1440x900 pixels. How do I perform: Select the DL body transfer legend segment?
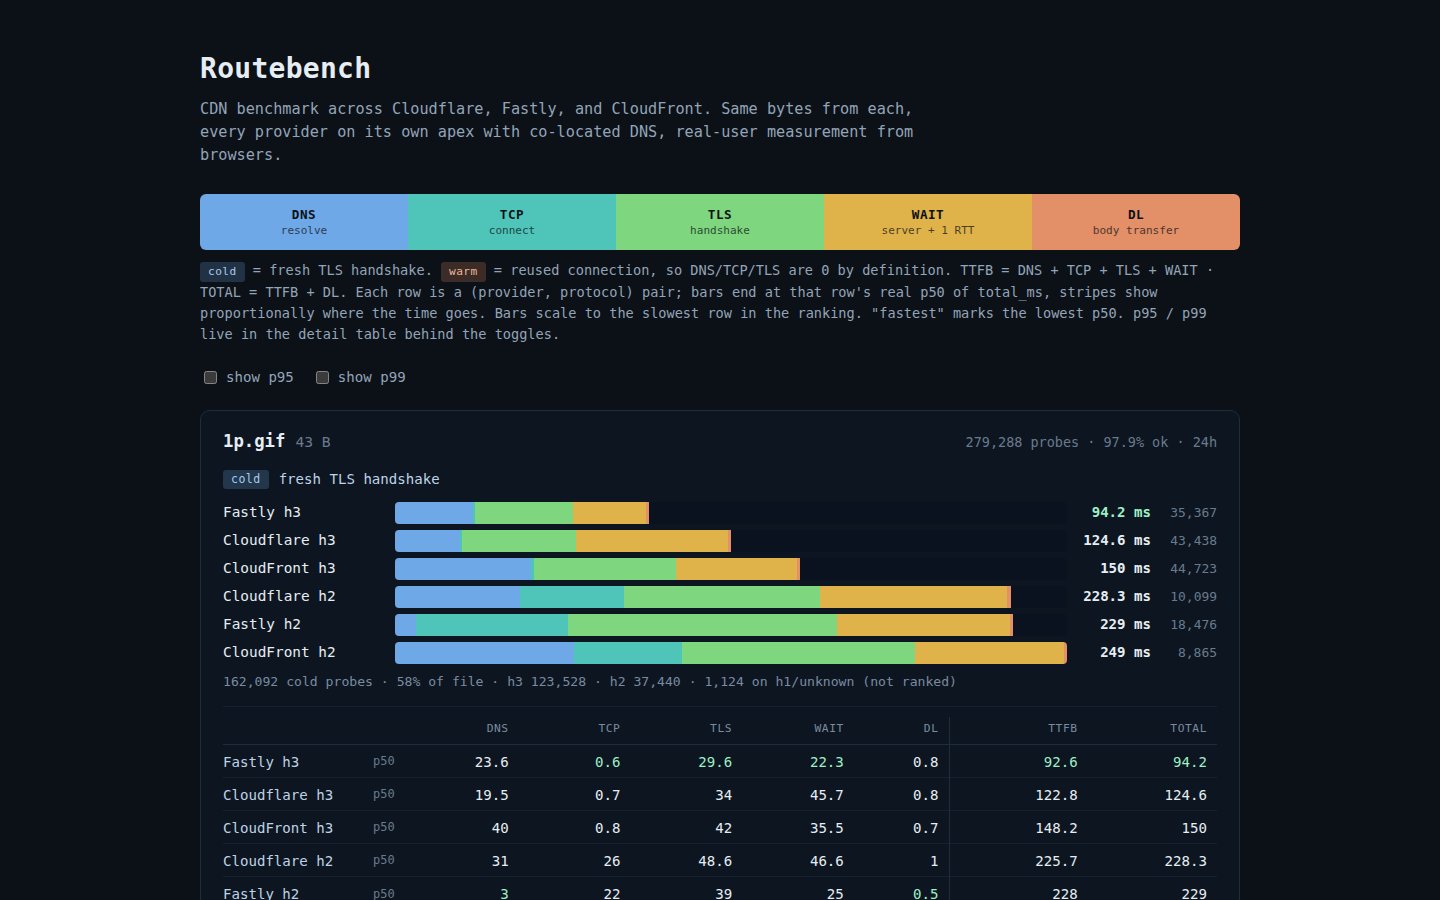coord(1135,221)
